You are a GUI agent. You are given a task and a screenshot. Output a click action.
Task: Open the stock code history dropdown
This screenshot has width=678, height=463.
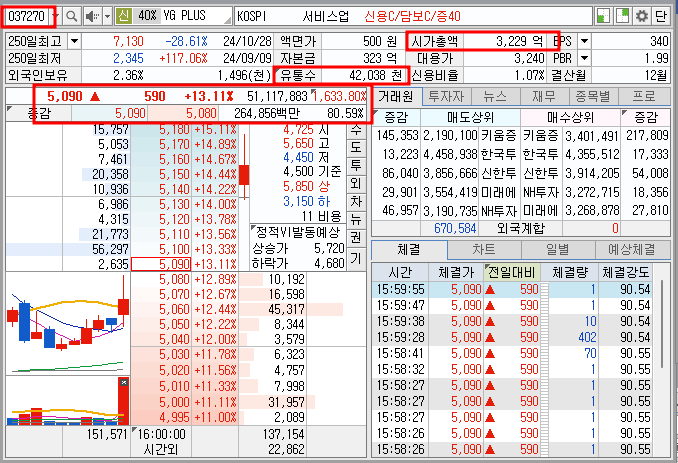tap(54, 16)
